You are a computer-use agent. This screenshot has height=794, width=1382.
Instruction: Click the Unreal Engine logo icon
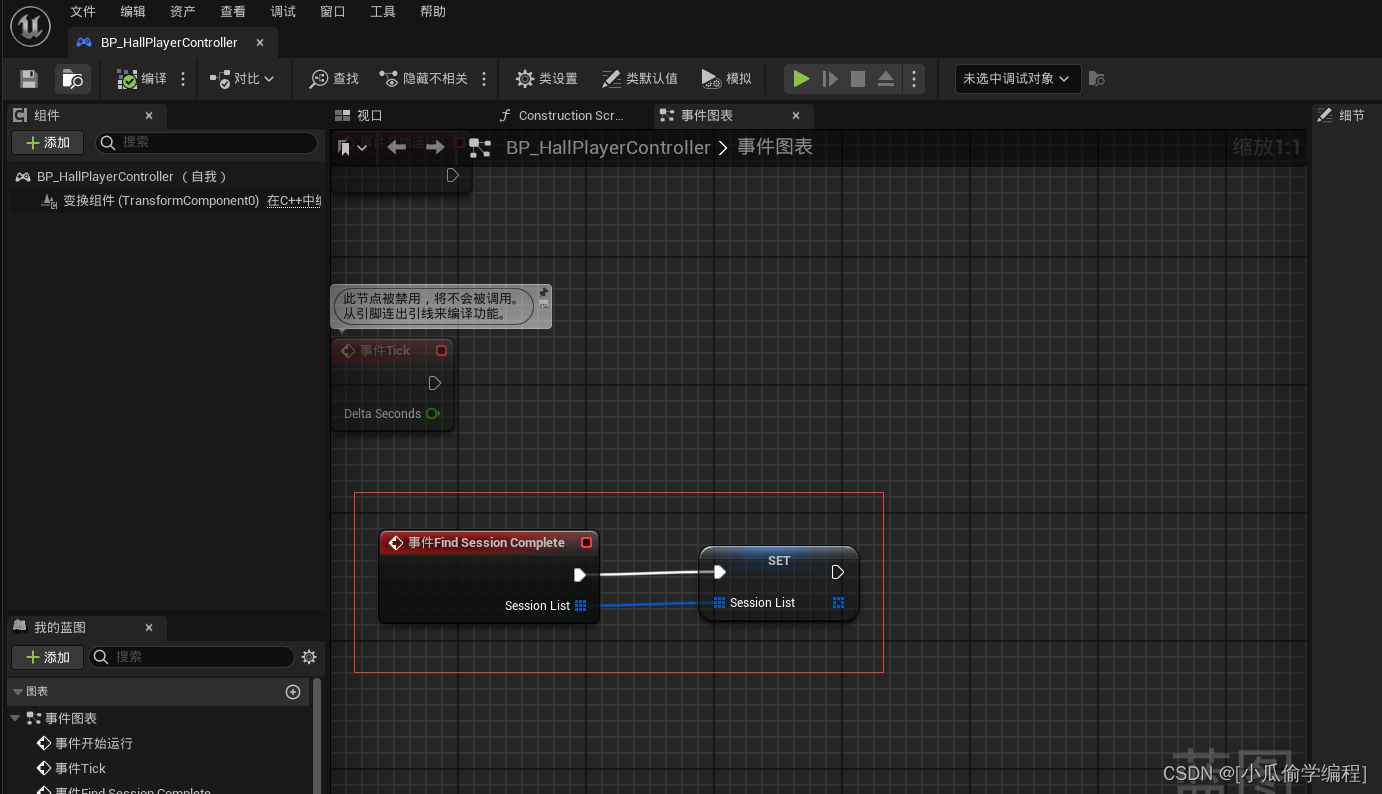(30, 26)
